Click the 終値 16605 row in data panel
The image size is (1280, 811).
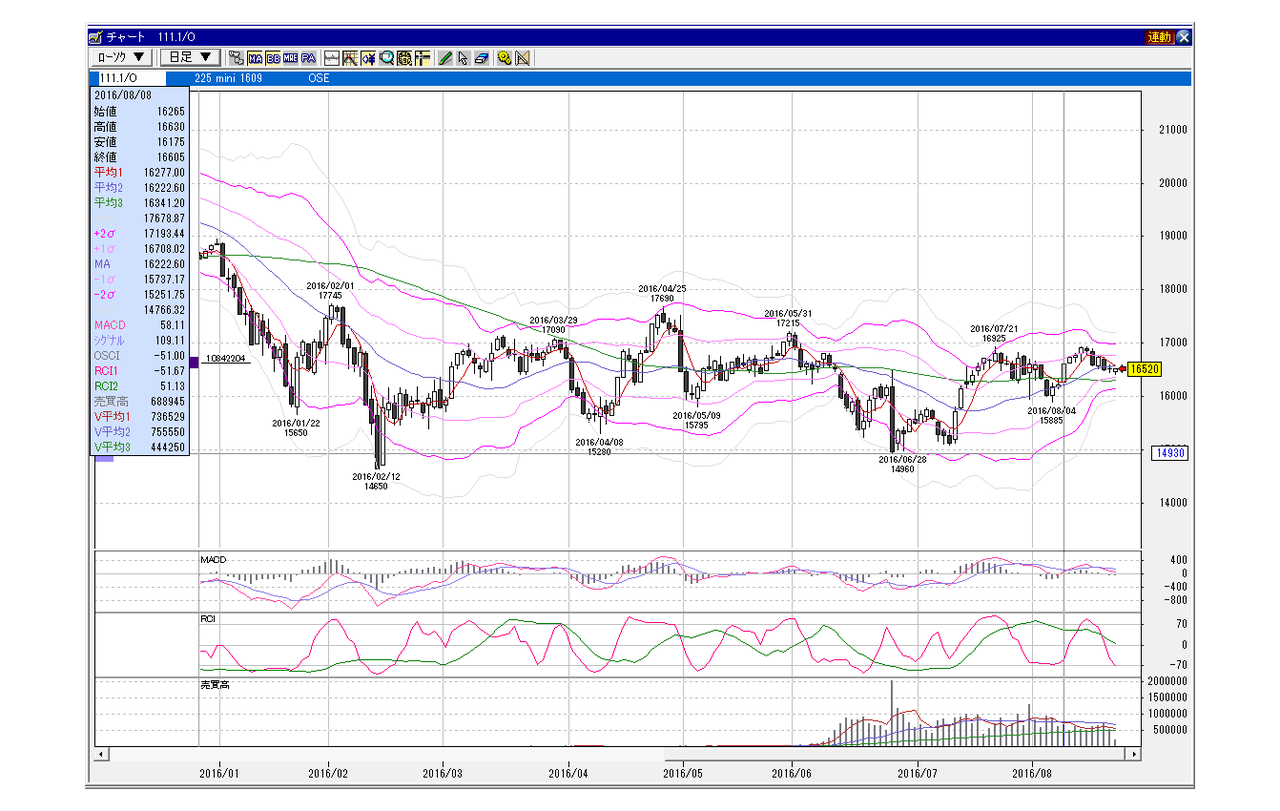(x=139, y=157)
